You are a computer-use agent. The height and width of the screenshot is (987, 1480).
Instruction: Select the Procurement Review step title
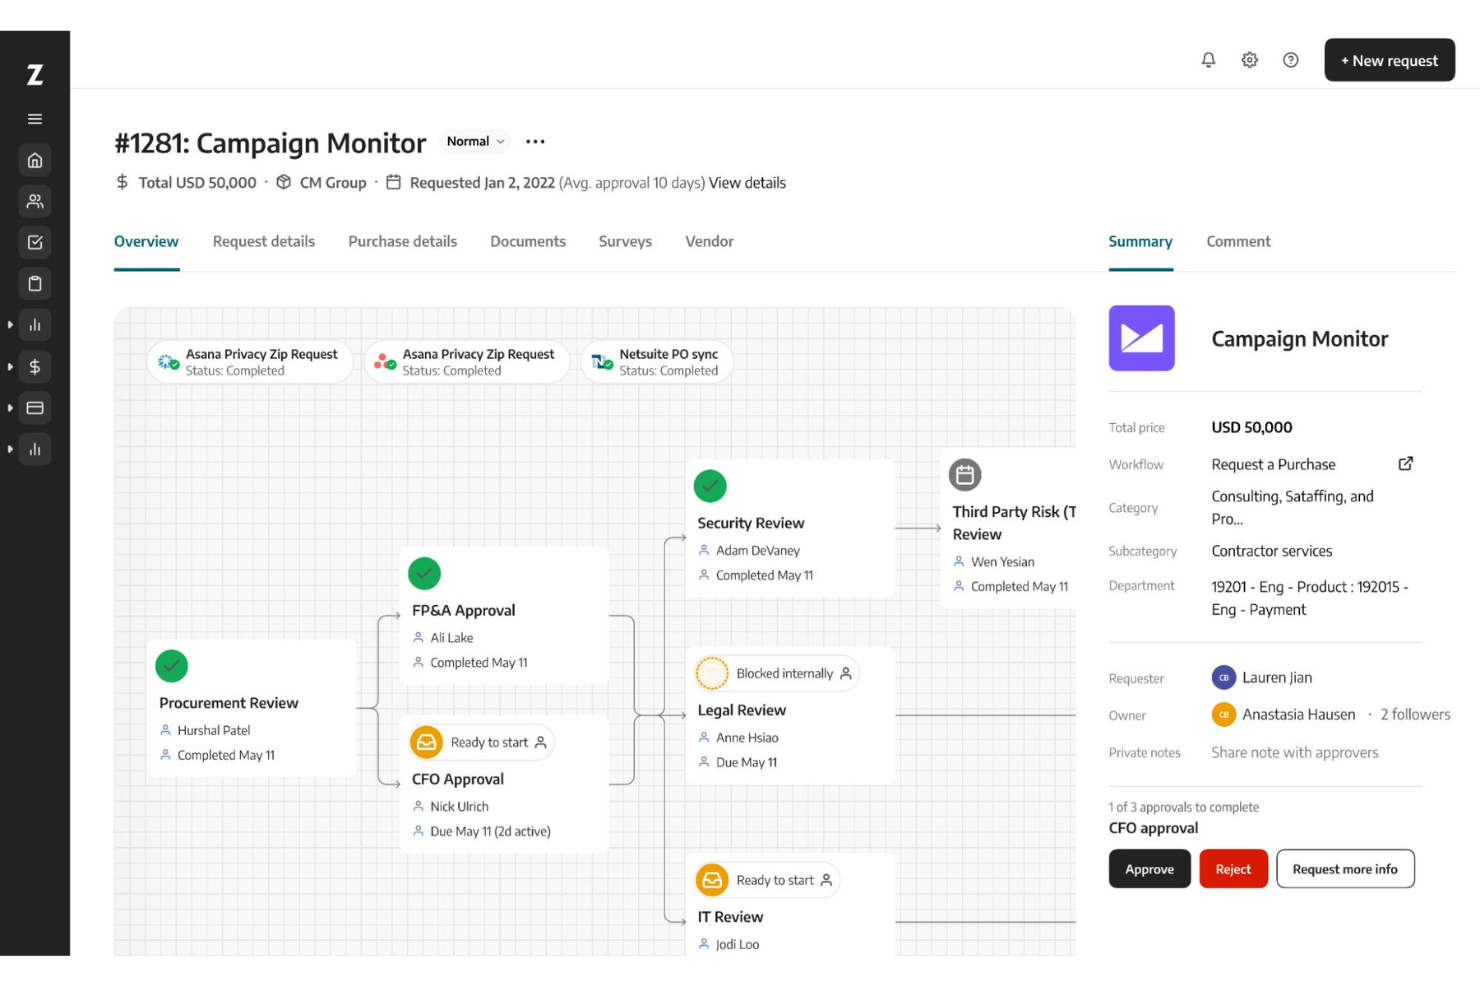click(x=228, y=703)
